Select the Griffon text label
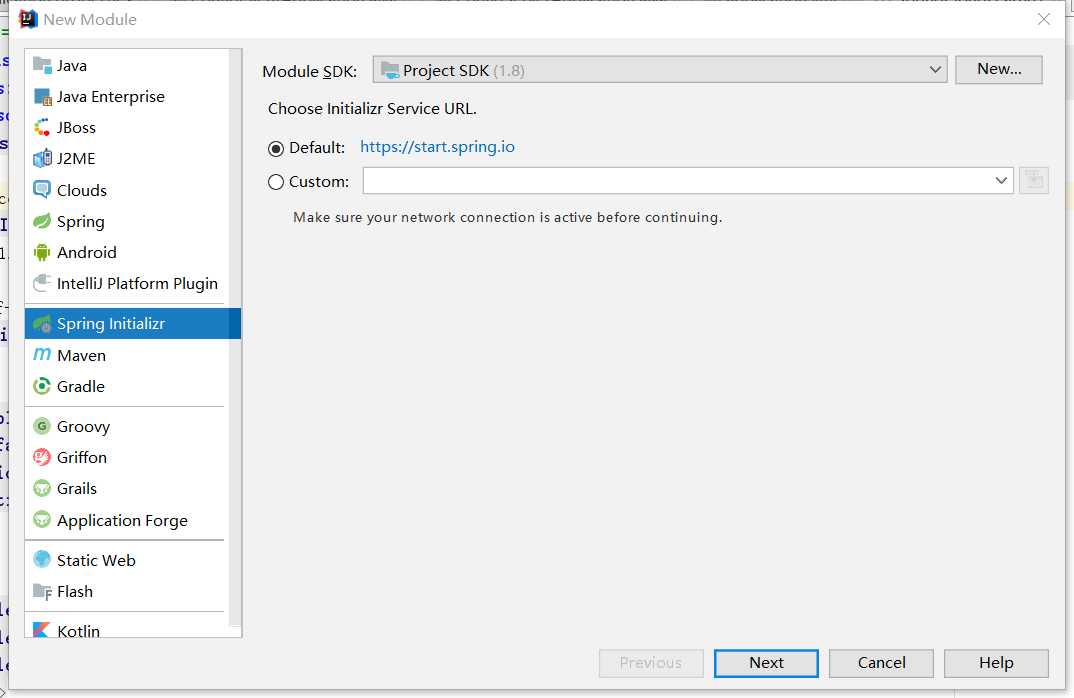 82,457
